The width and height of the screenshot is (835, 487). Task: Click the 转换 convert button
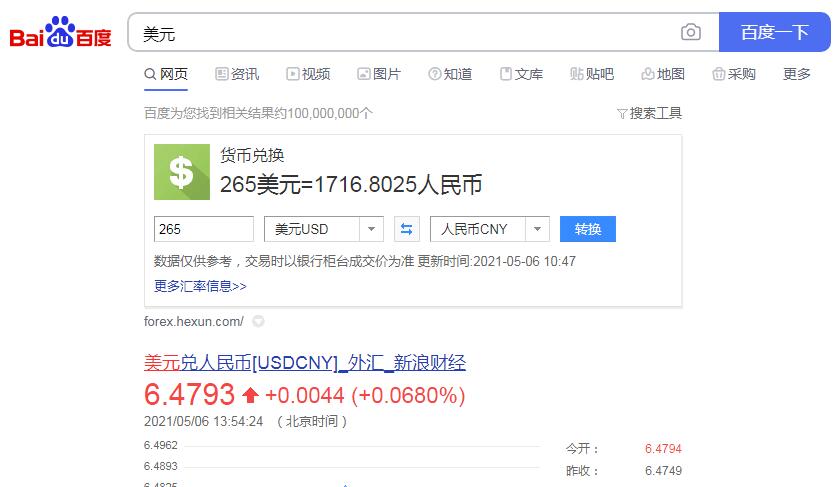coord(587,229)
